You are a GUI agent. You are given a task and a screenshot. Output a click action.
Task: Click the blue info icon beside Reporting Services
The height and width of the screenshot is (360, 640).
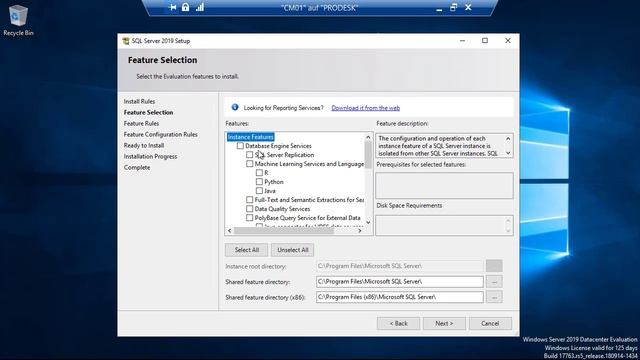[x=235, y=107]
